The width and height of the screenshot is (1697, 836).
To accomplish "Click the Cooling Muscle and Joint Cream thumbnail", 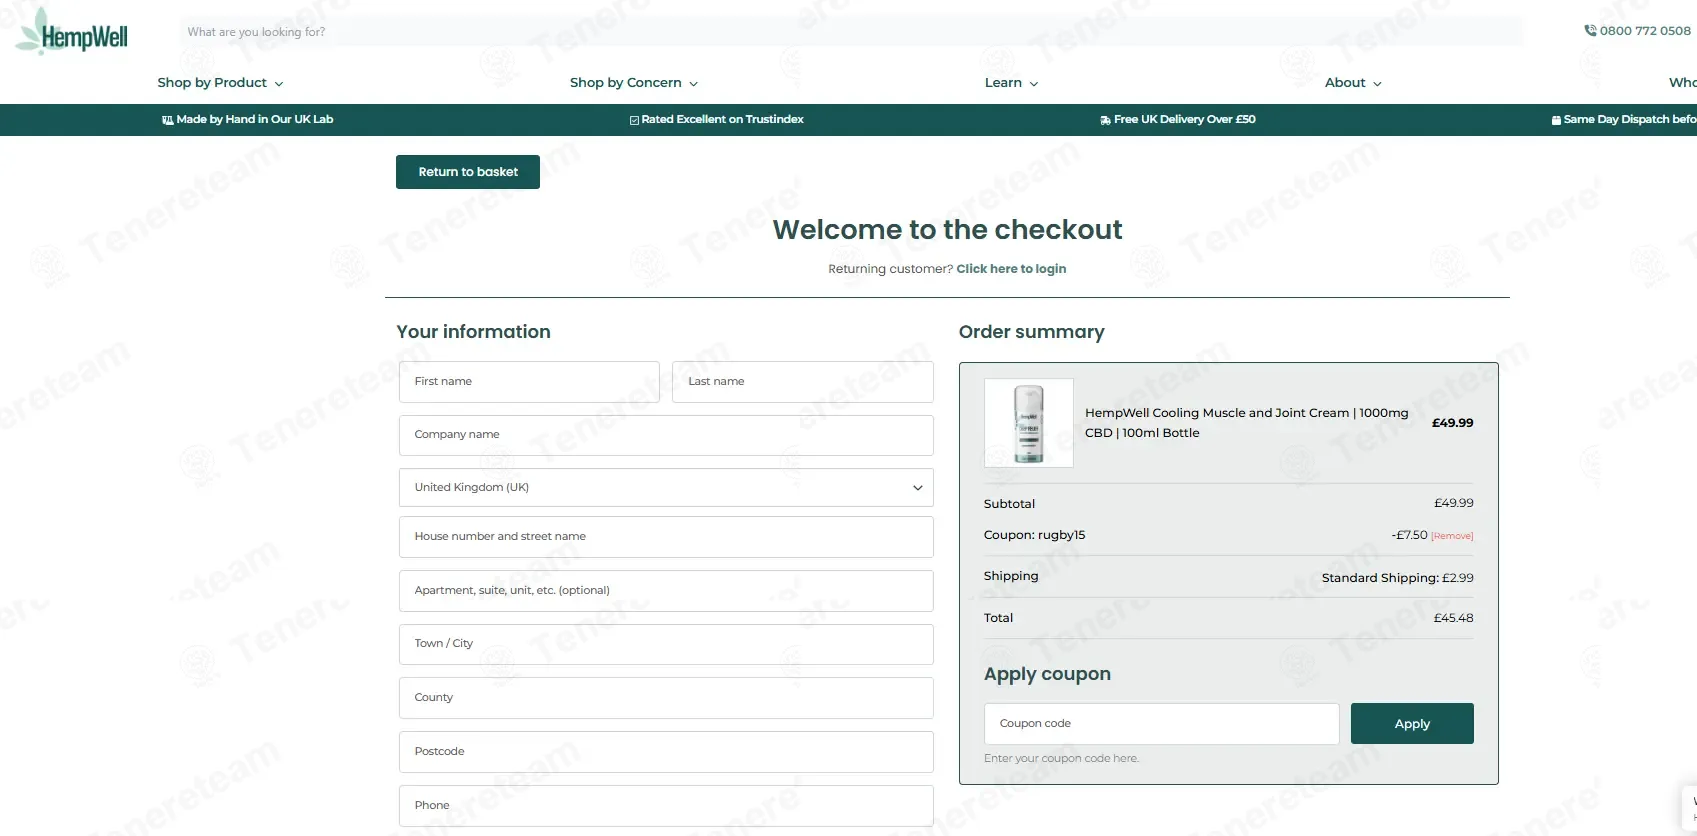I will click(1029, 423).
